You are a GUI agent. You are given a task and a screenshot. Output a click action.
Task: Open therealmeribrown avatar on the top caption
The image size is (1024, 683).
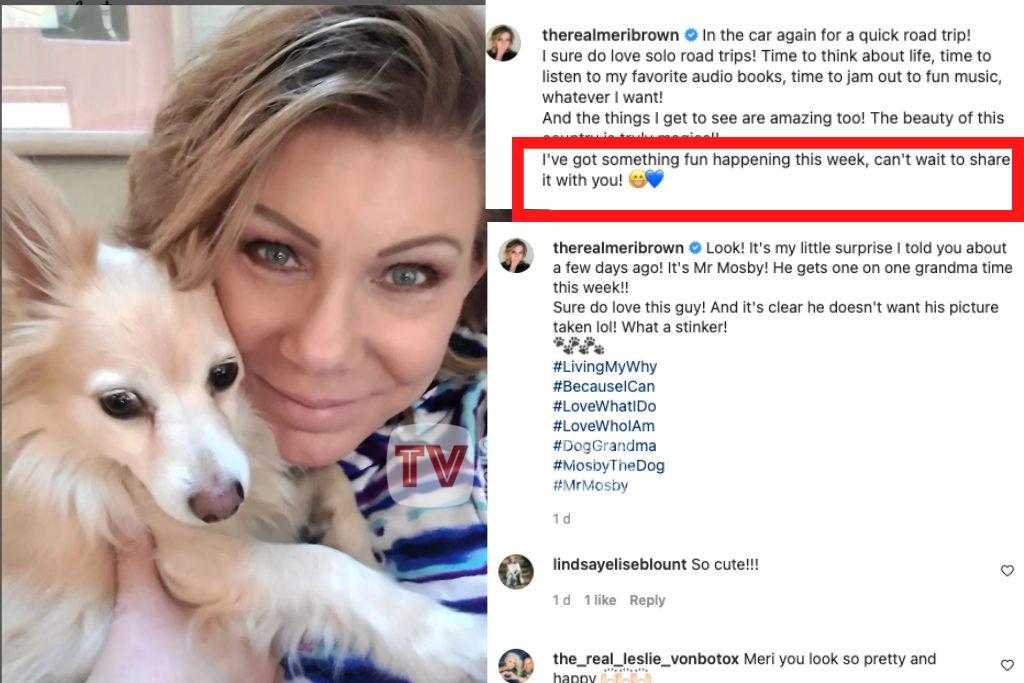tap(504, 44)
